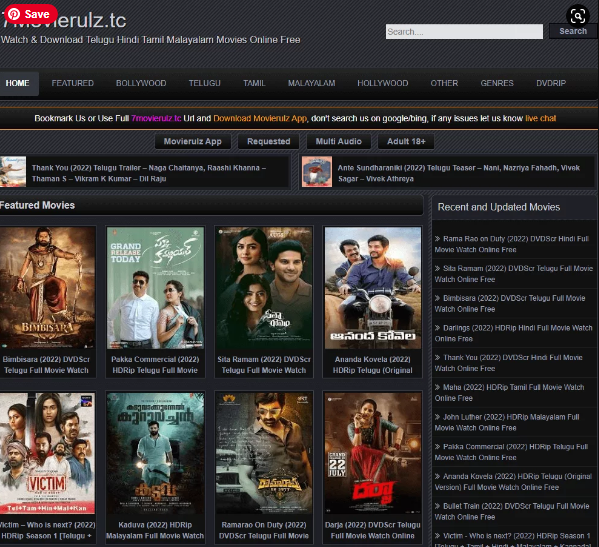
Task: Open the Ananda Kovela movie poster
Action: (x=373, y=288)
